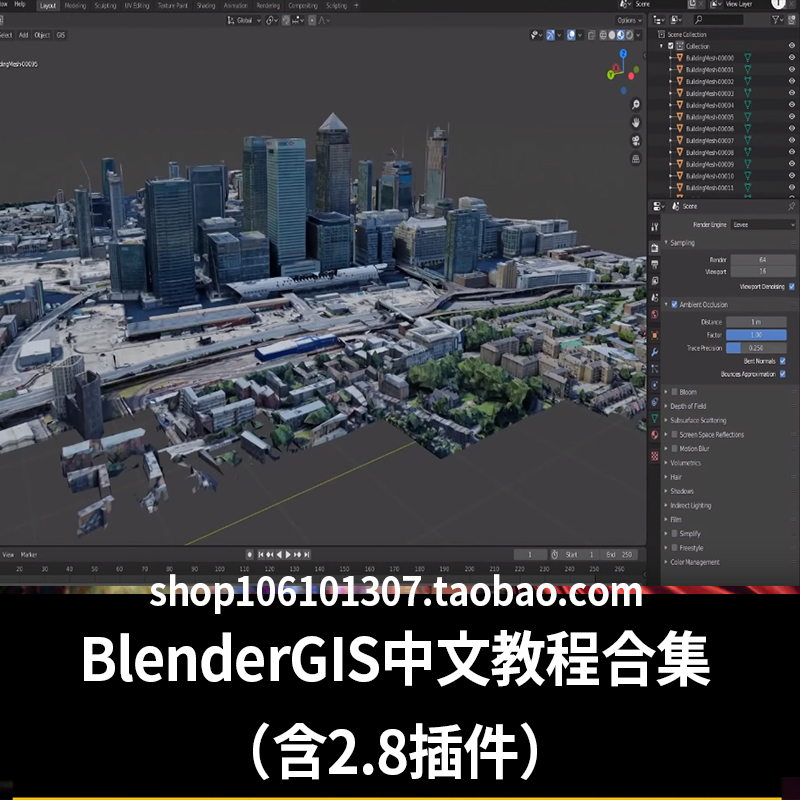Enable Screen Space Reflections checkbox

674,435
